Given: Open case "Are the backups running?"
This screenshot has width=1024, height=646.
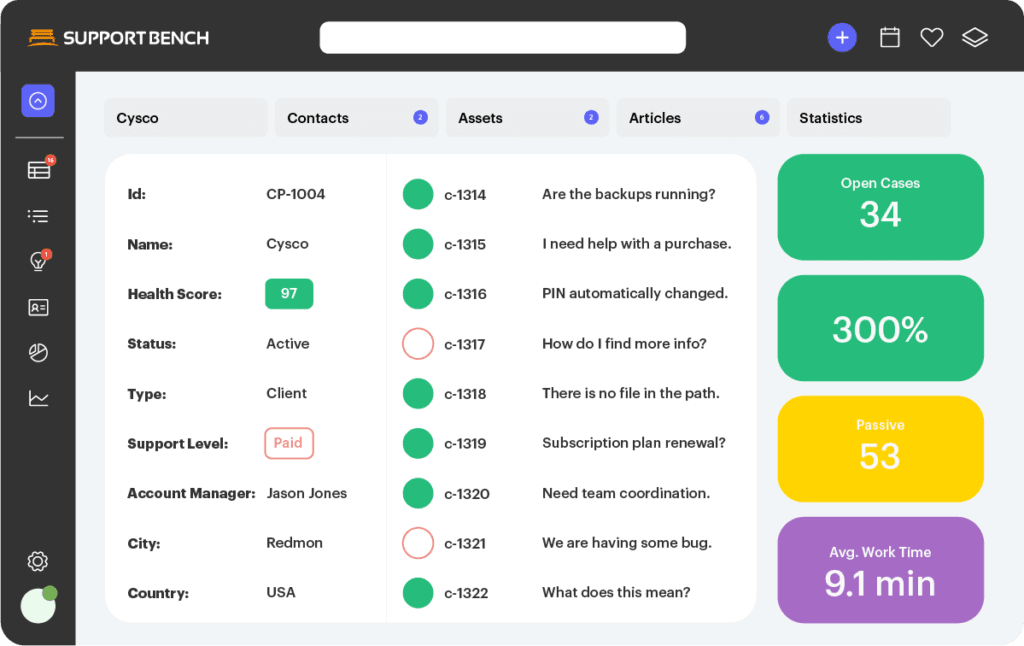Looking at the screenshot, I should click(628, 194).
